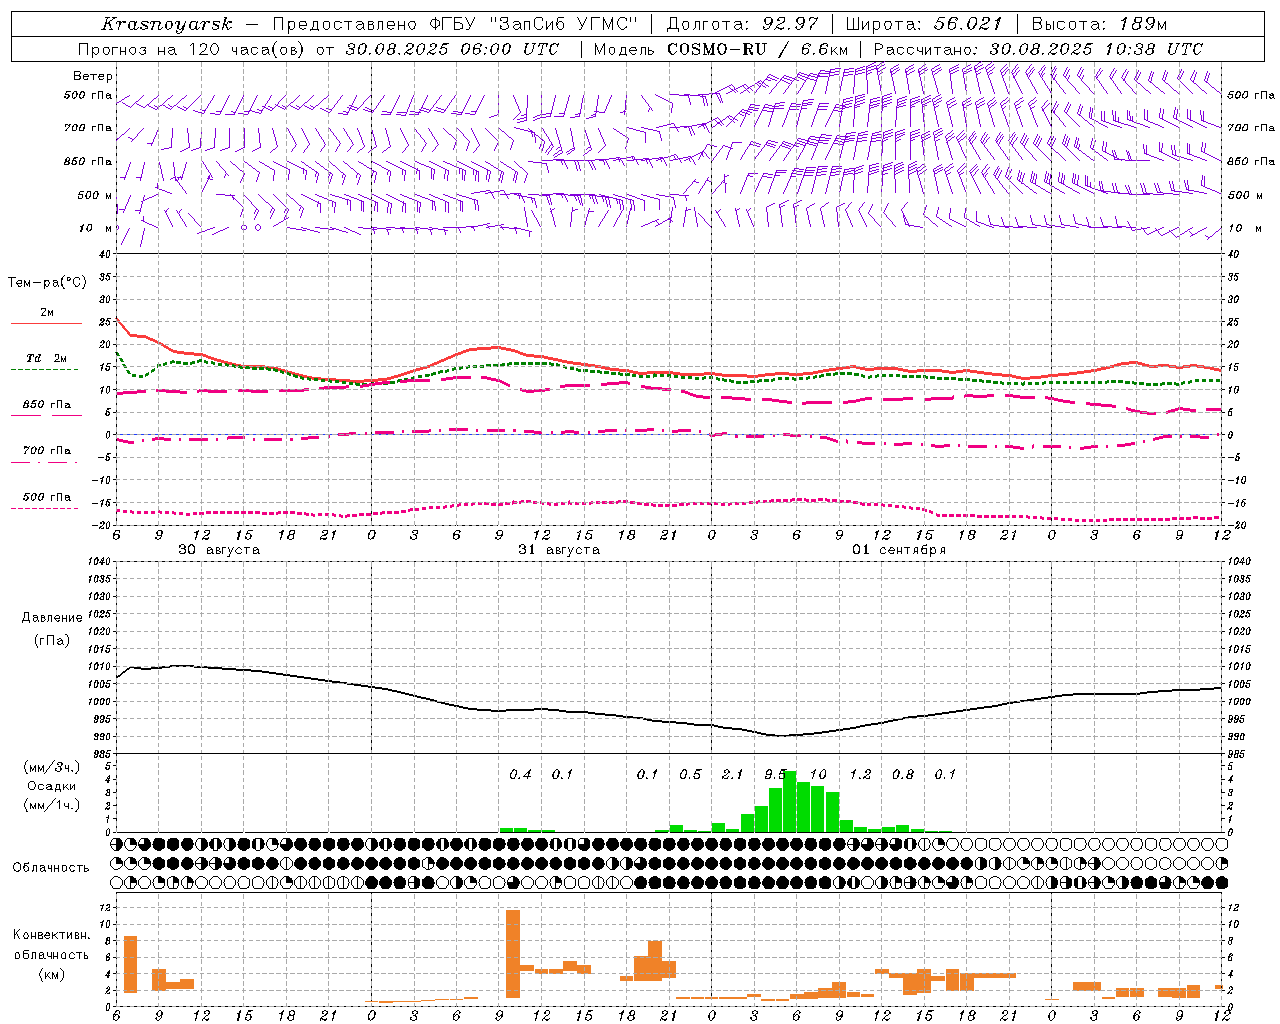This screenshot has height=1024, width=1280.
Task: Click the tallest orange convective cloud bar
Action: 513,953
